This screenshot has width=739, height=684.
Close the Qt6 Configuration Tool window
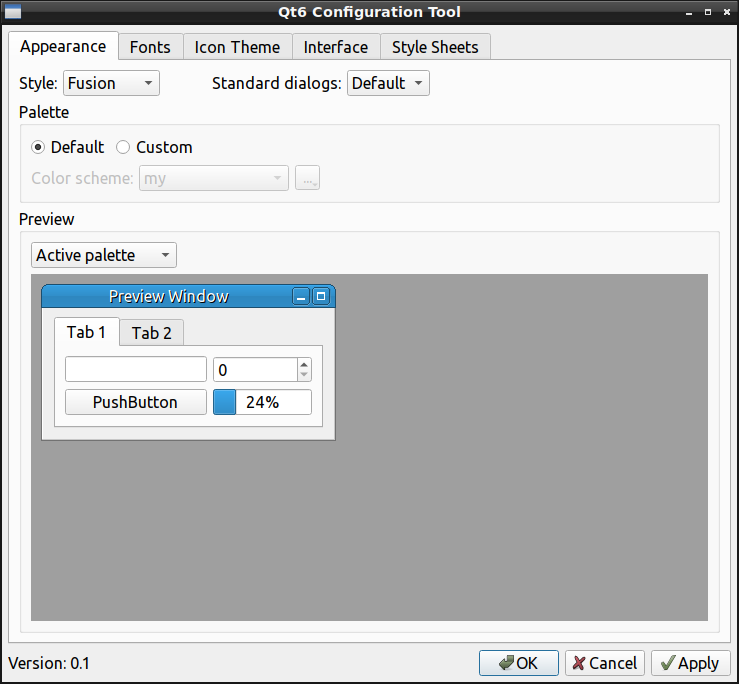click(727, 12)
